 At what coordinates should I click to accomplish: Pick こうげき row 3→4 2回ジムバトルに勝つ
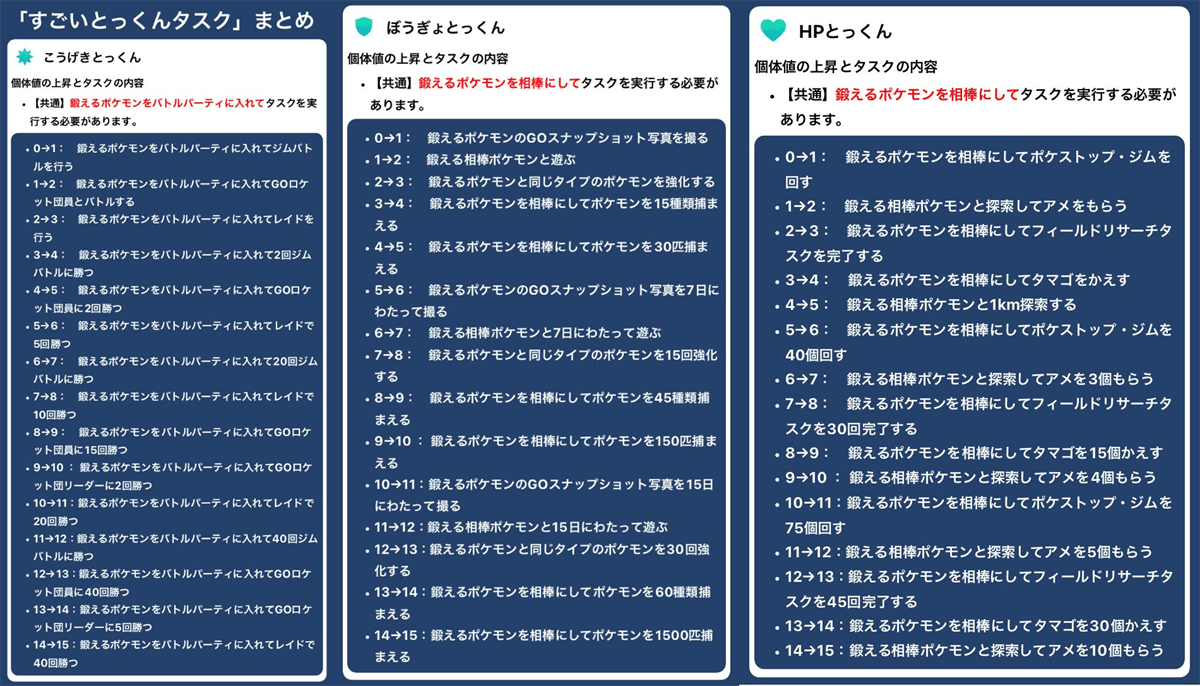pos(172,264)
